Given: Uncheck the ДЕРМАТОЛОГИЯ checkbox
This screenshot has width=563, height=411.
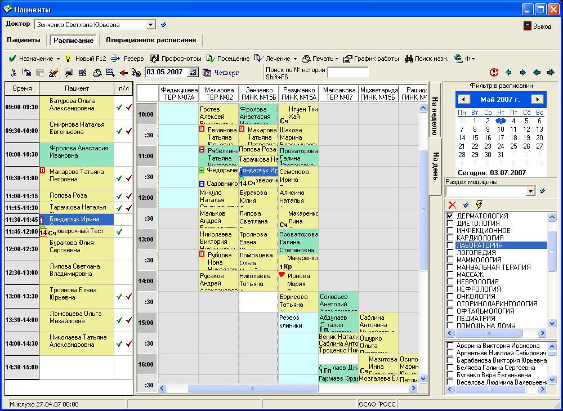Looking at the screenshot, I should click(x=450, y=216).
